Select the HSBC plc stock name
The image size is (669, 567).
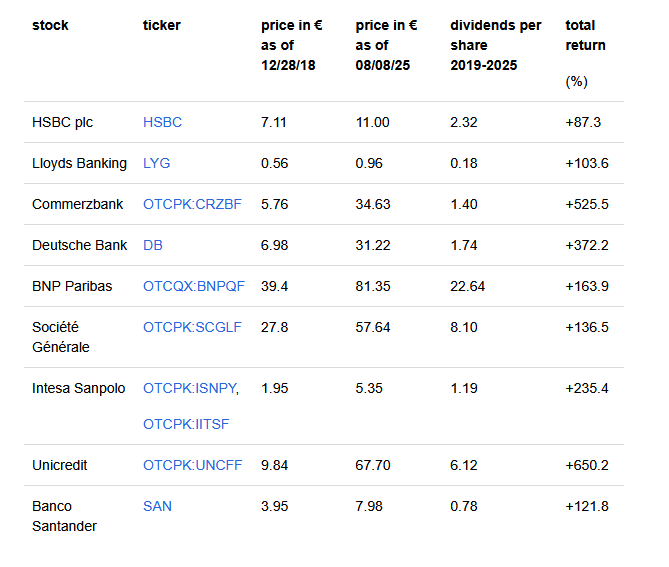pos(62,122)
